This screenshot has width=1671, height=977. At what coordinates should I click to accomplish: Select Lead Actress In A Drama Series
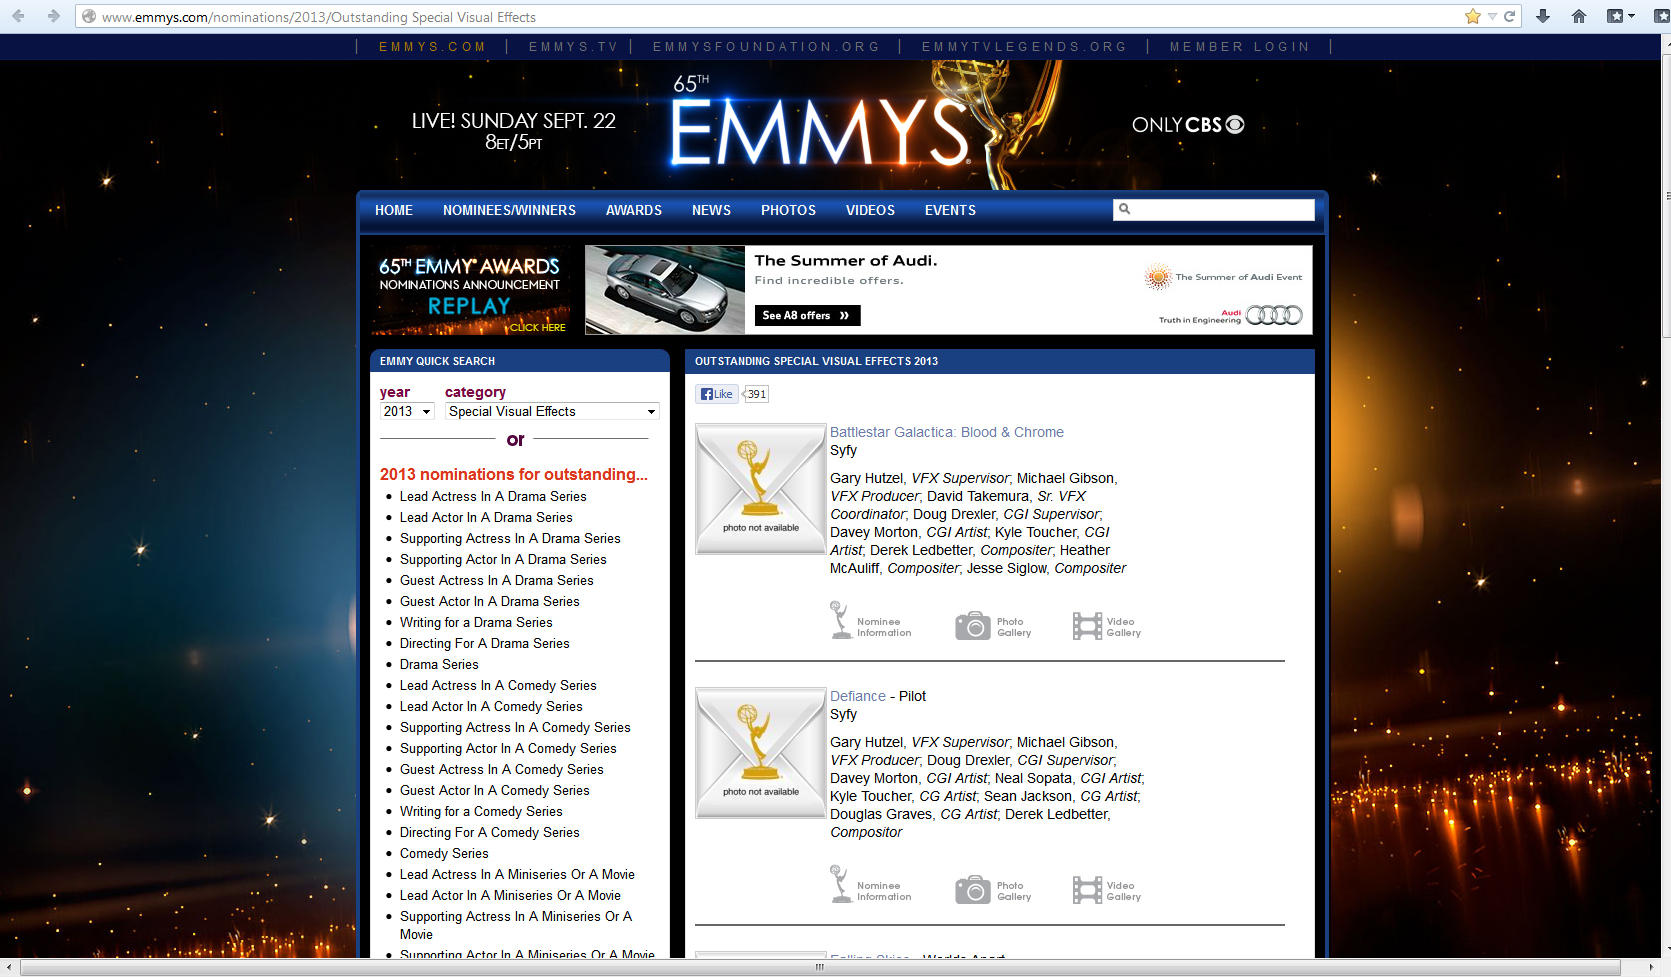point(493,496)
